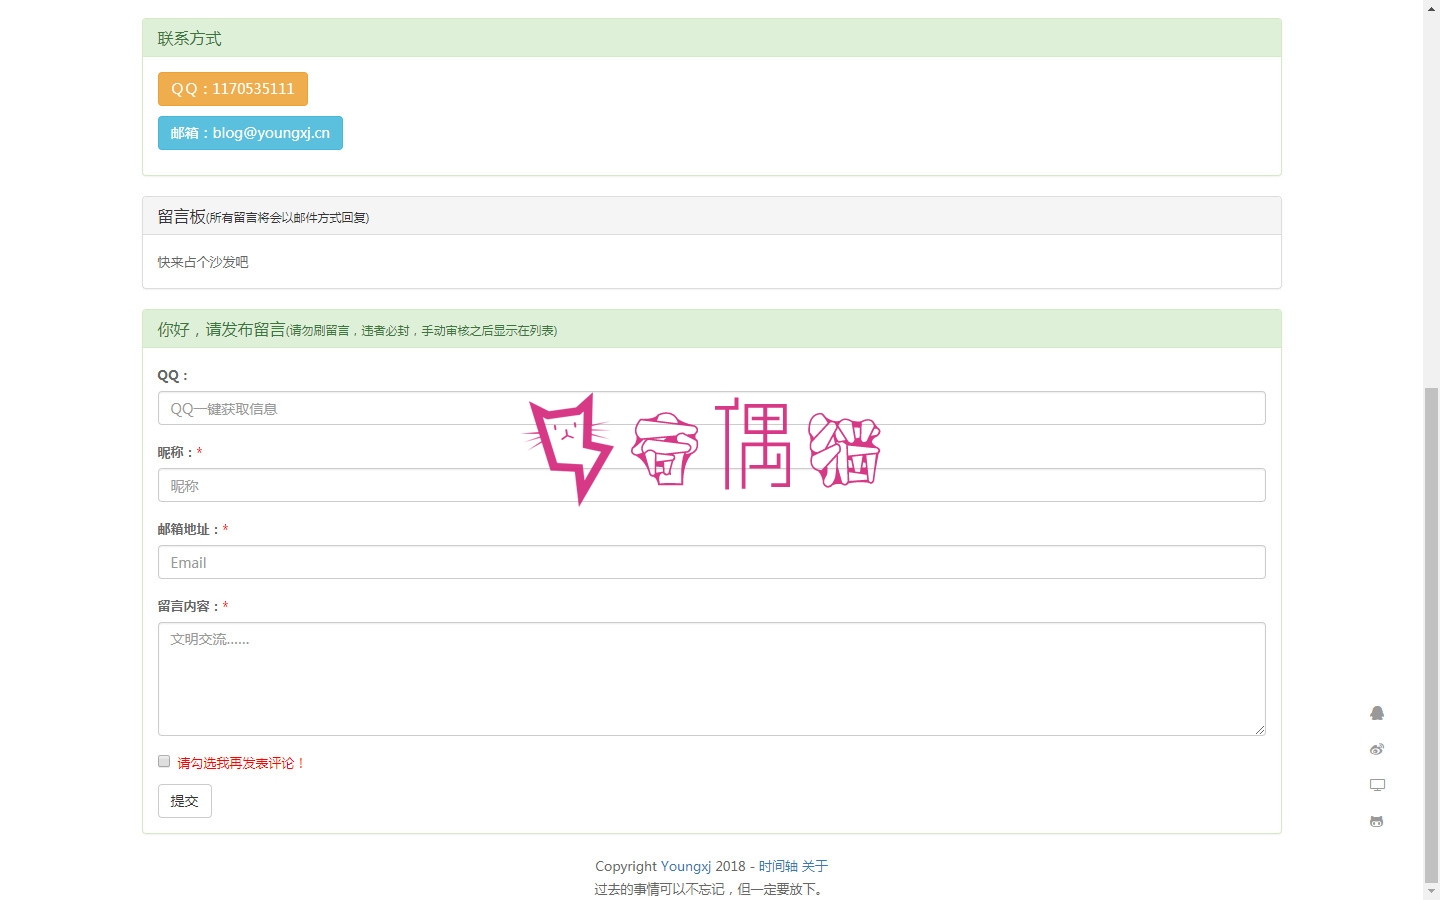Focus the Email address field
This screenshot has height=900, width=1440.
(x=712, y=562)
